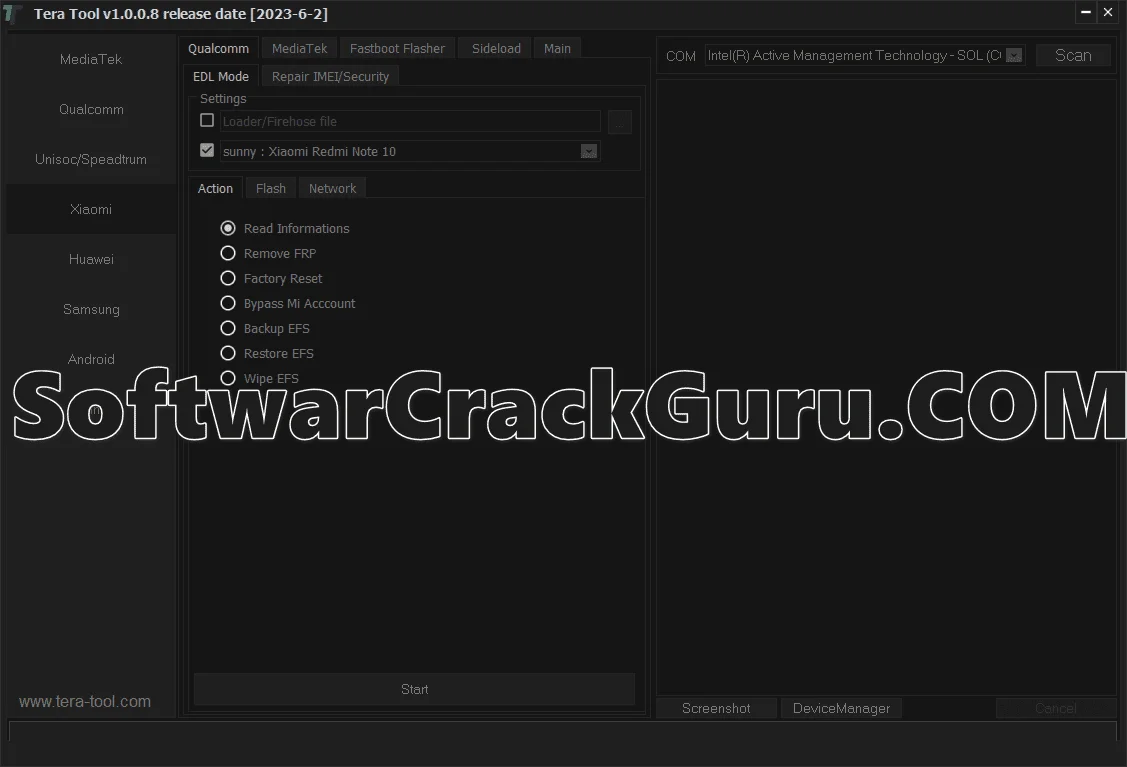The width and height of the screenshot is (1127, 767).
Task: Open the Unisoc/Speadtrum sidebar section
Action: click(91, 160)
